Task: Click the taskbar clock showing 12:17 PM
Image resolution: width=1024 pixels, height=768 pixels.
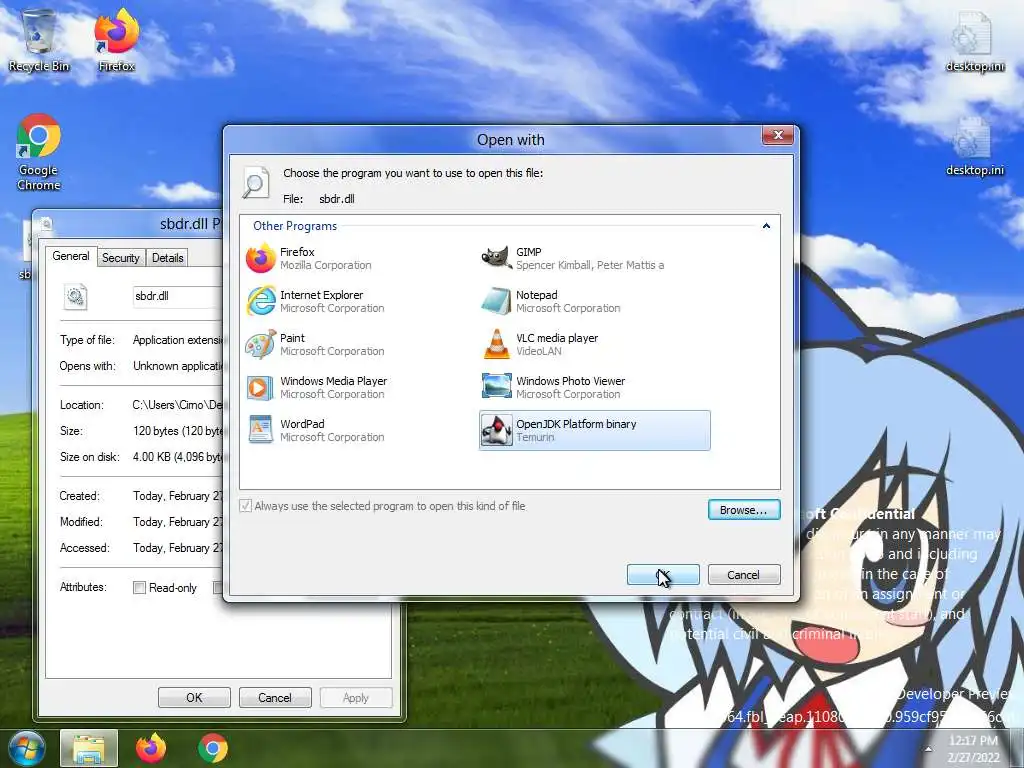Action: click(973, 748)
